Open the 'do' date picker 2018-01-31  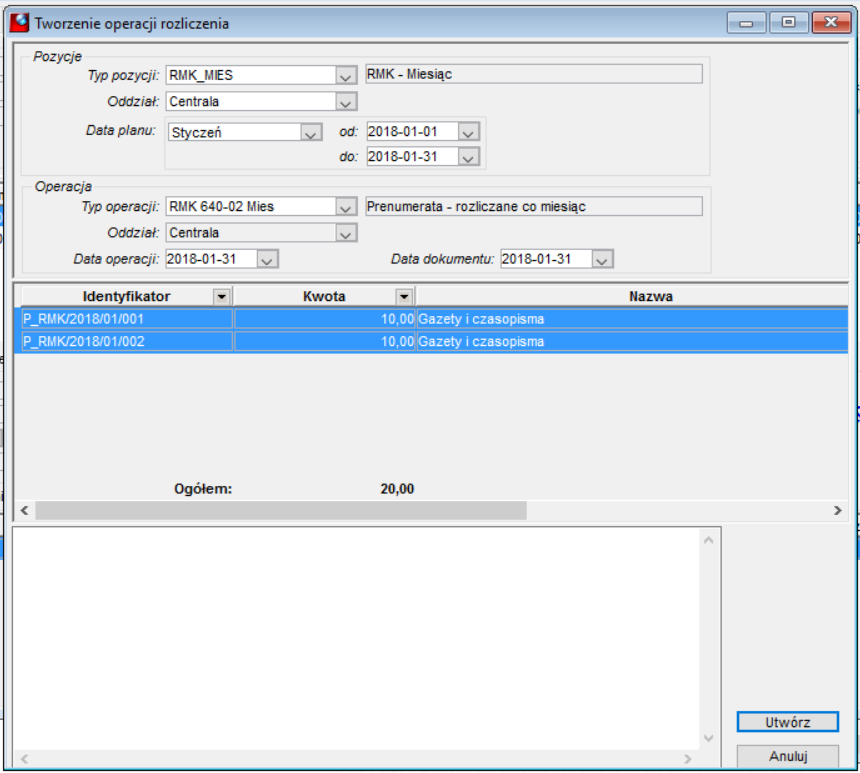pyautogui.click(x=468, y=157)
